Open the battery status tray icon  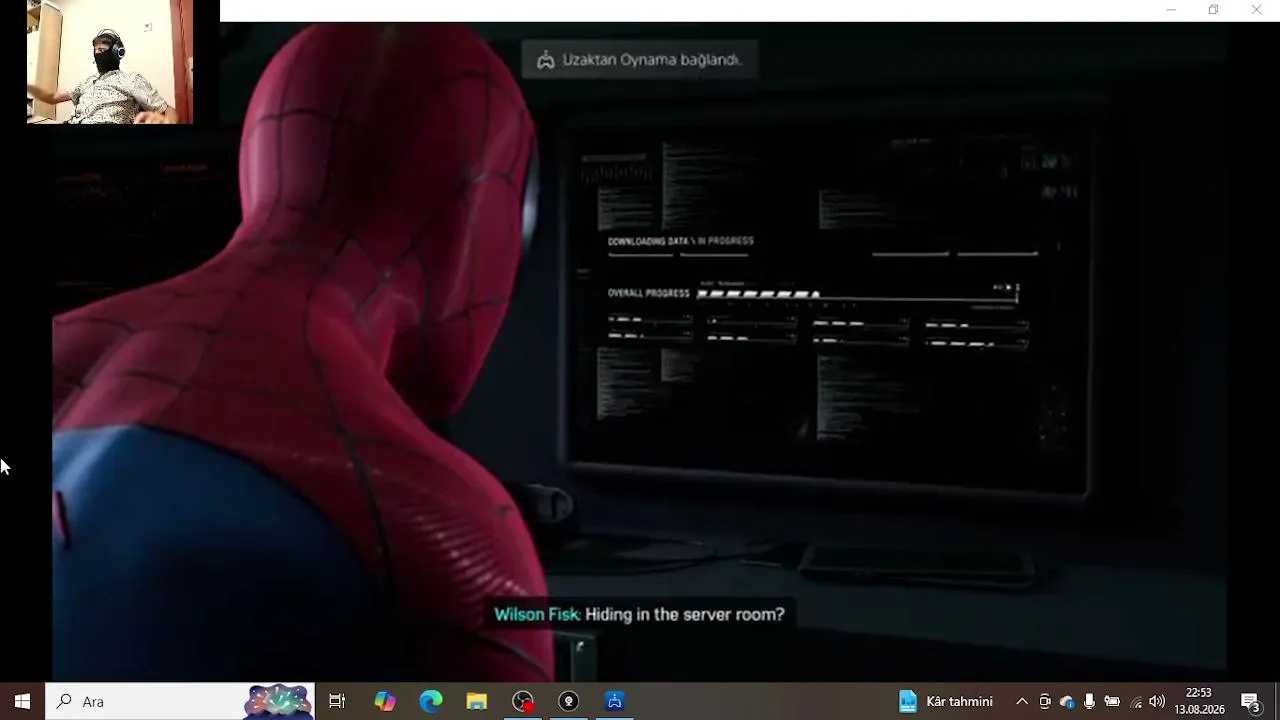(x=1112, y=702)
